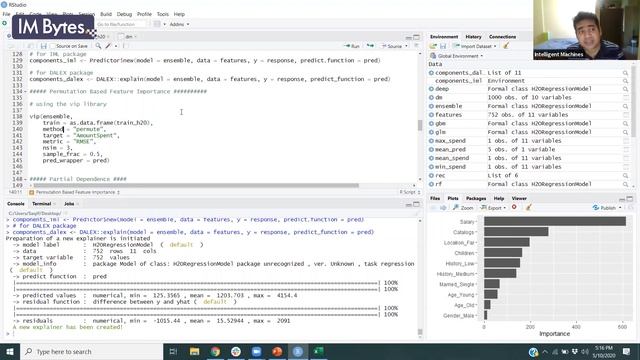Collapse the Partial Dependence code section
640x360 pixels.
click(25, 179)
